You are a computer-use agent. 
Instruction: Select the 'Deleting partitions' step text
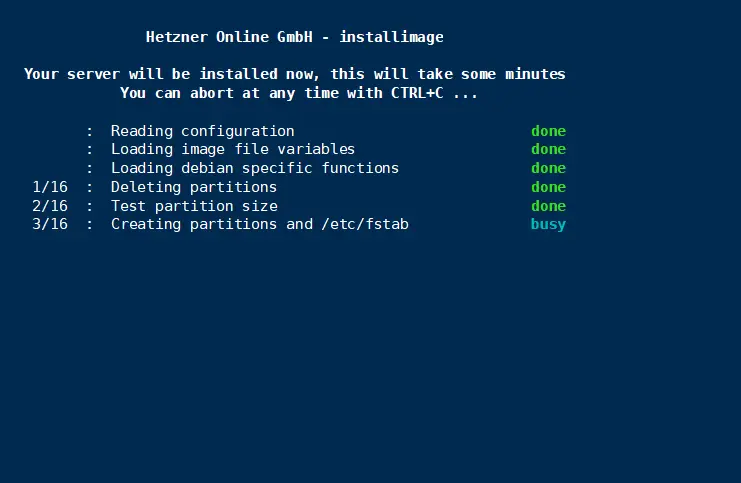tap(193, 187)
